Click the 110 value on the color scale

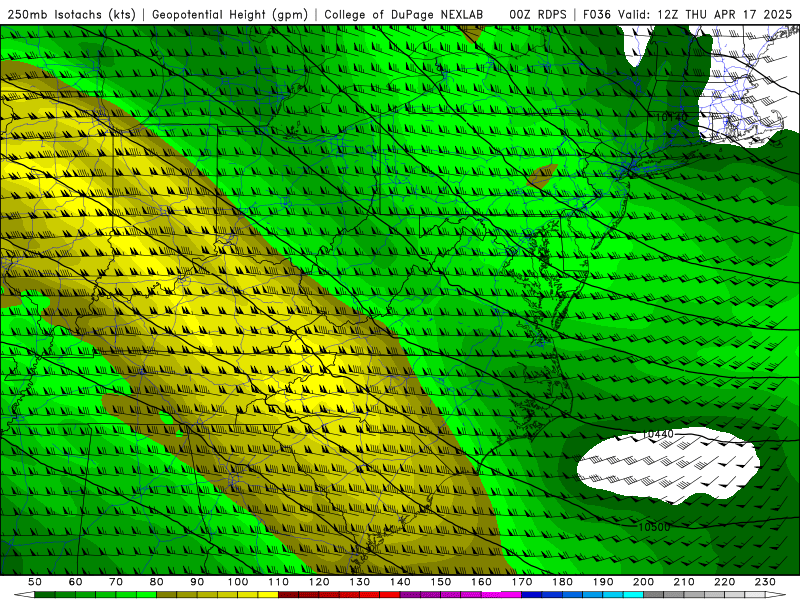click(x=279, y=582)
